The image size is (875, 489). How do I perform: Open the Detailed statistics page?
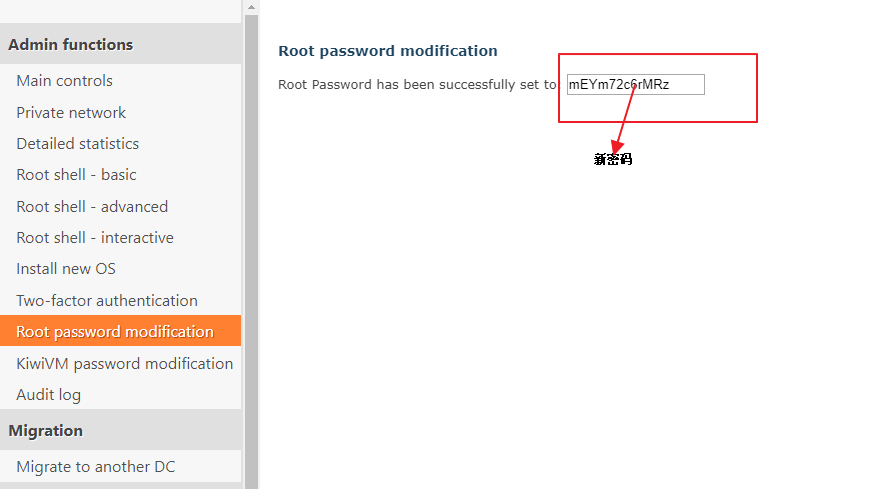(x=77, y=144)
